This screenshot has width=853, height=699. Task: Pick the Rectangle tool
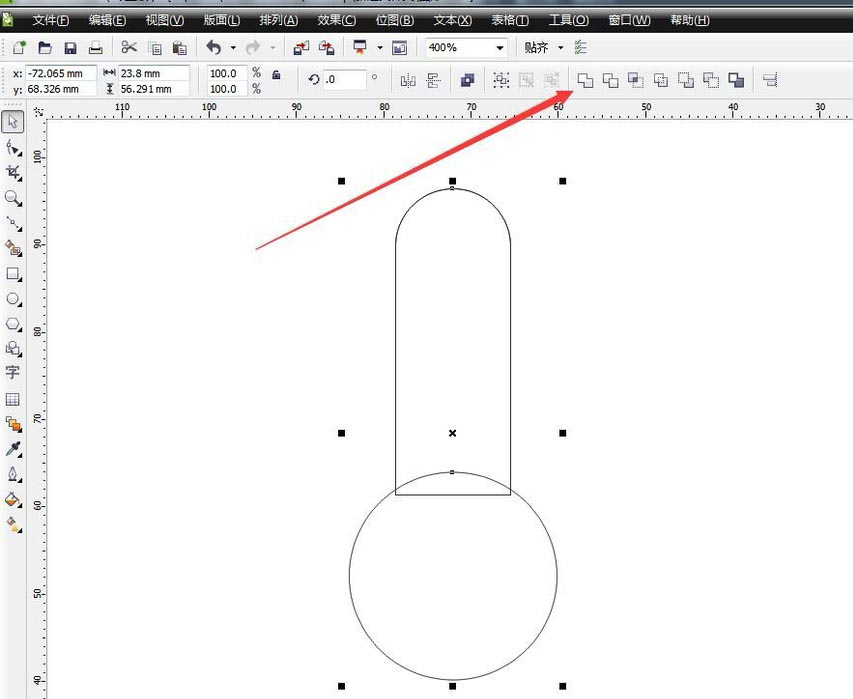tap(14, 274)
